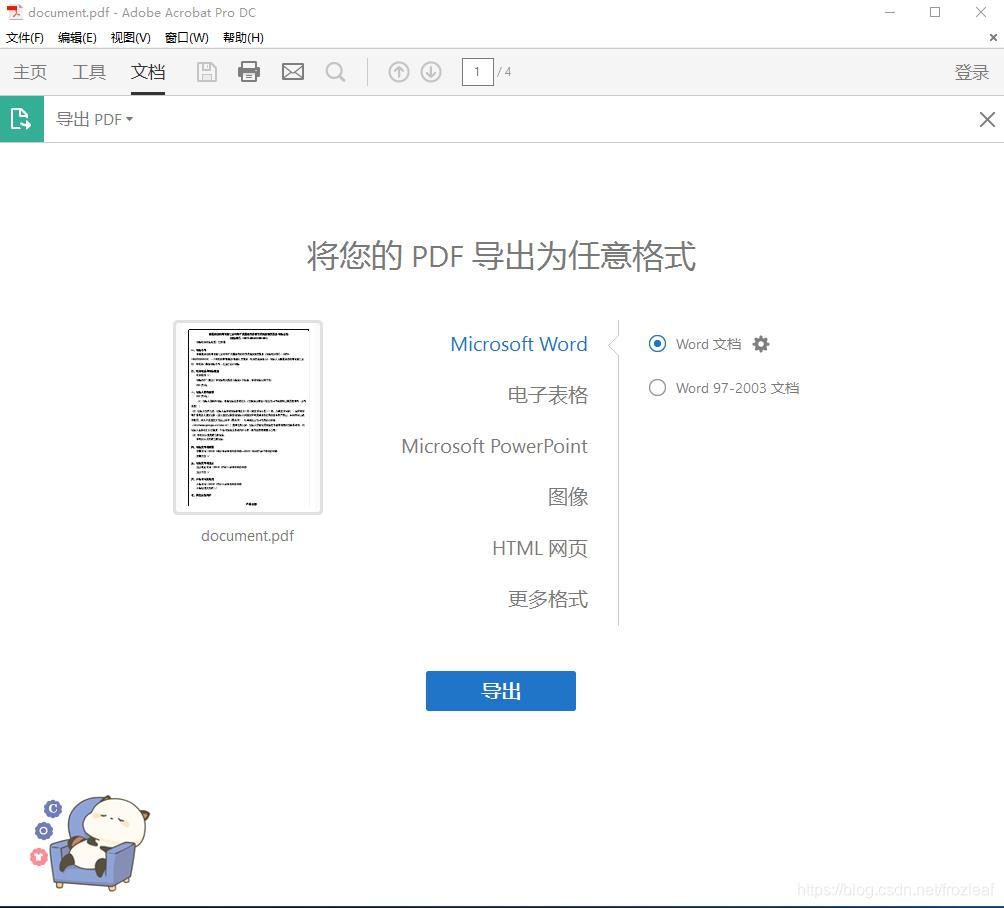Open the 编辑(E) menu

click(x=77, y=38)
